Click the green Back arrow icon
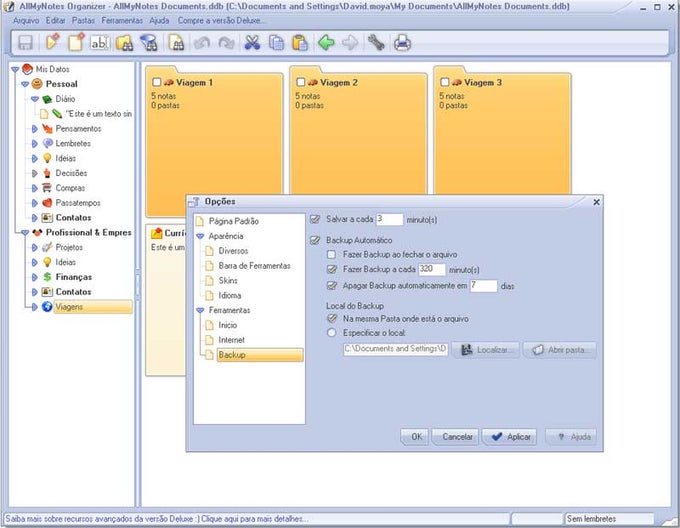This screenshot has height=528, width=680. tap(326, 43)
